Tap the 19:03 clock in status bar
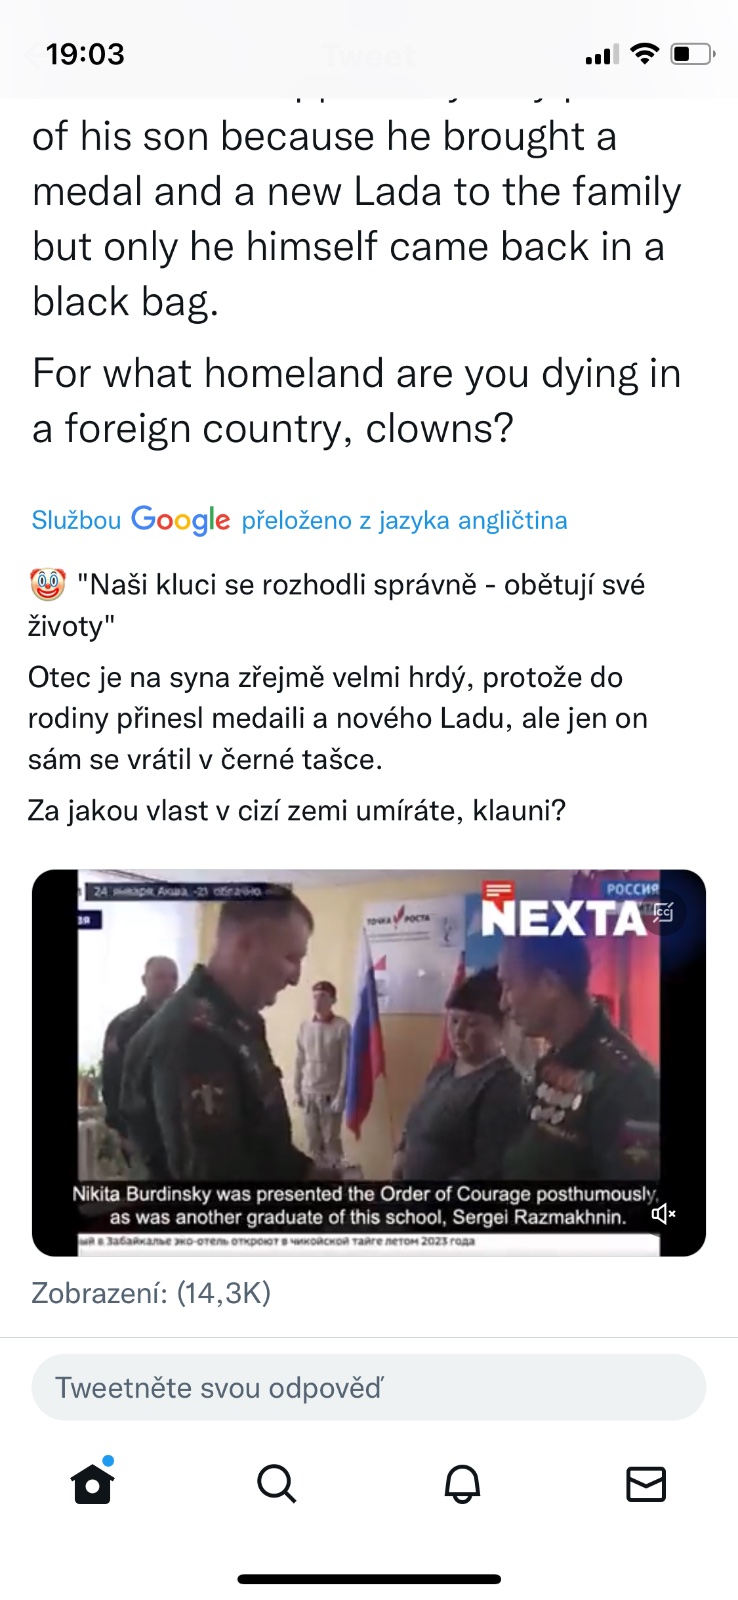The image size is (738, 1600). coord(85,54)
